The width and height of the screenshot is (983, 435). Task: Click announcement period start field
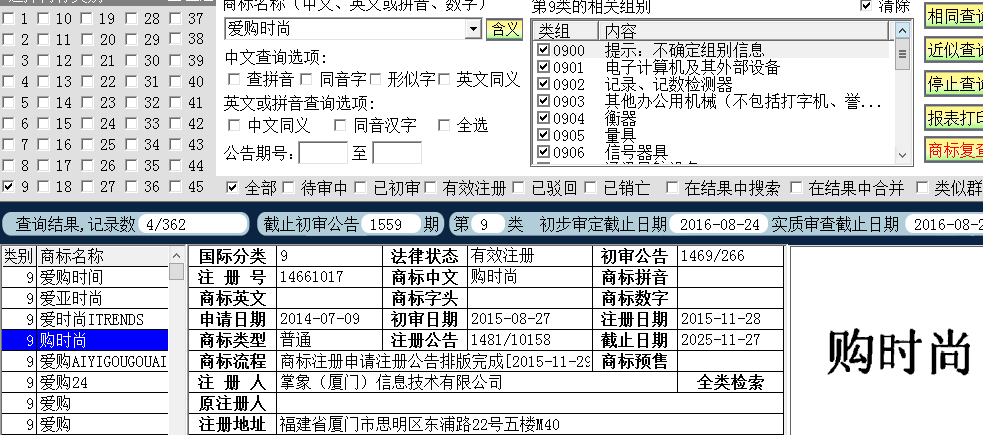(323, 153)
